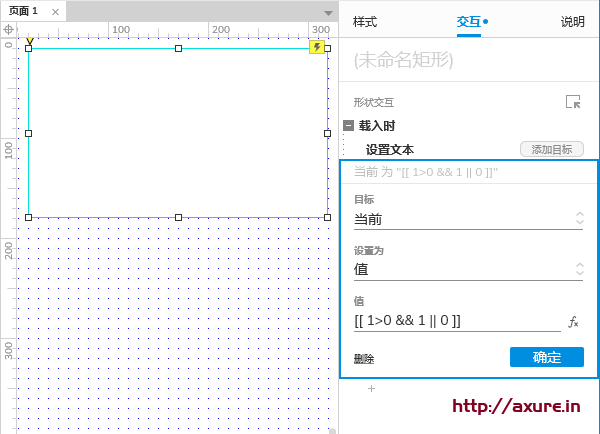Click the action summary 当前 为 text
Screen dimensions: 600x434
tap(426, 172)
